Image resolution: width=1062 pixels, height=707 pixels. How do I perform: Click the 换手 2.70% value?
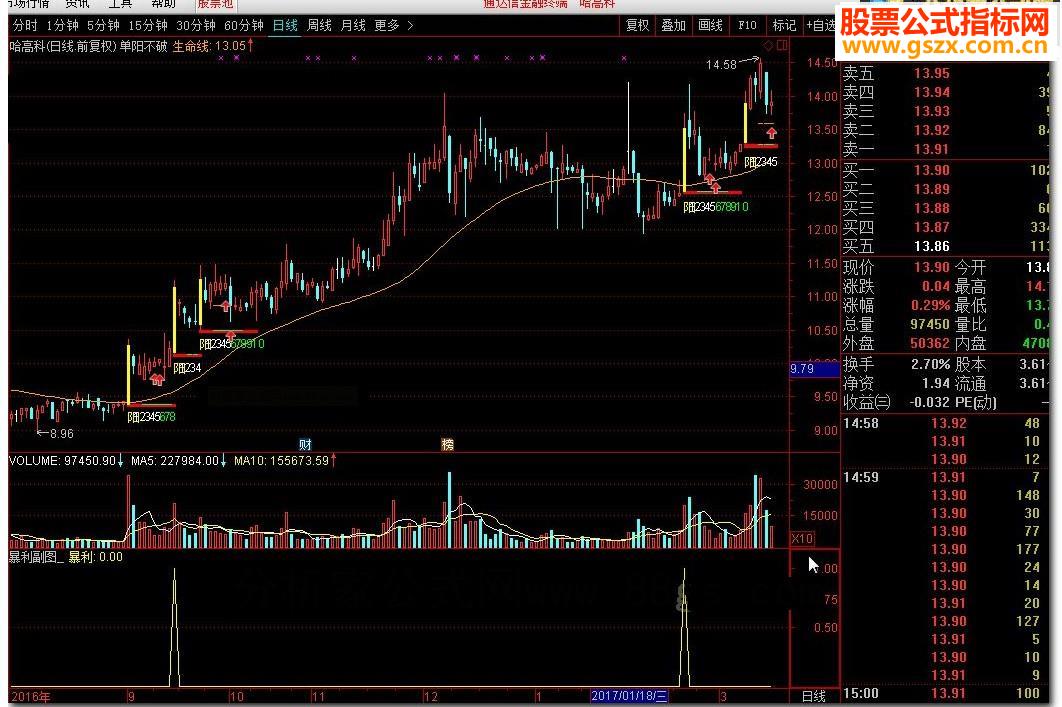click(931, 364)
